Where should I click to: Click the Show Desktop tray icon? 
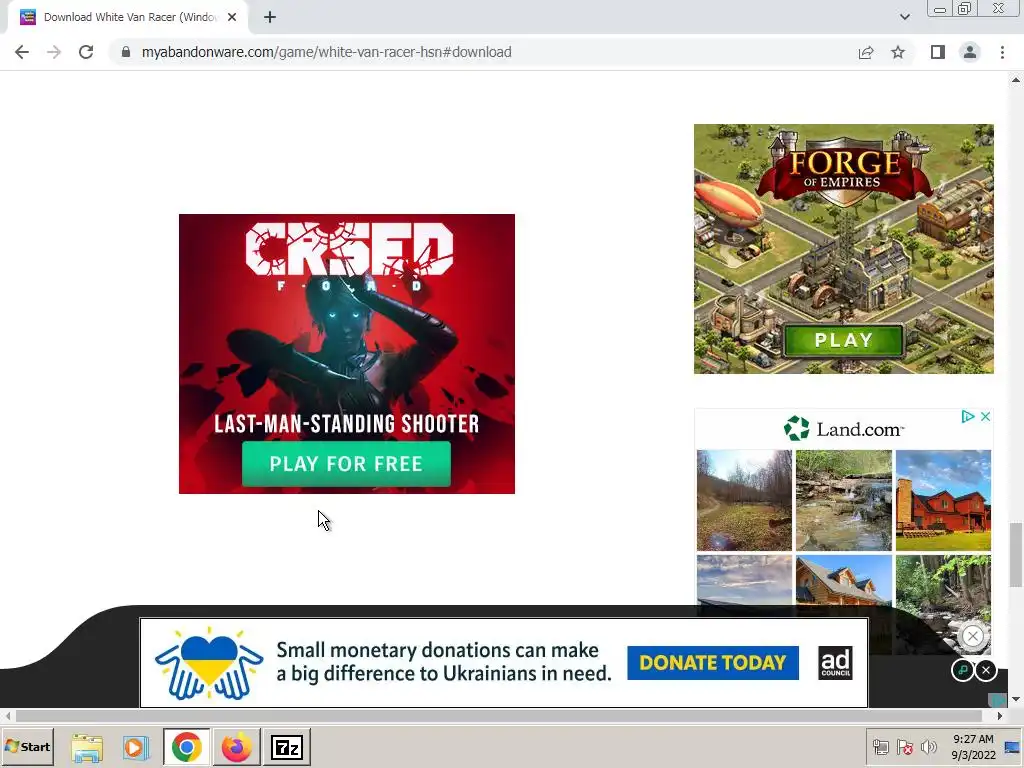[x=1013, y=747]
